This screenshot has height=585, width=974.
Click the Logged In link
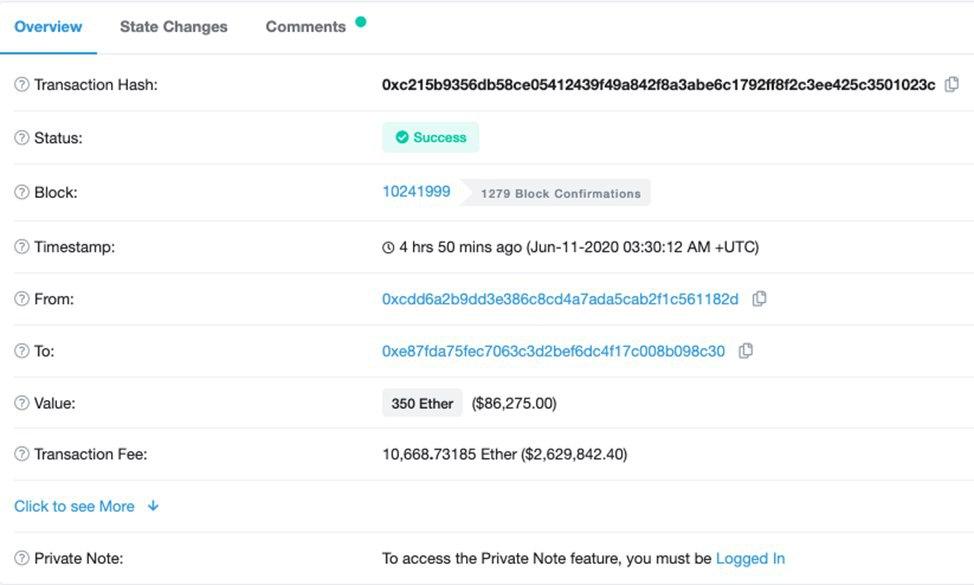pos(750,558)
